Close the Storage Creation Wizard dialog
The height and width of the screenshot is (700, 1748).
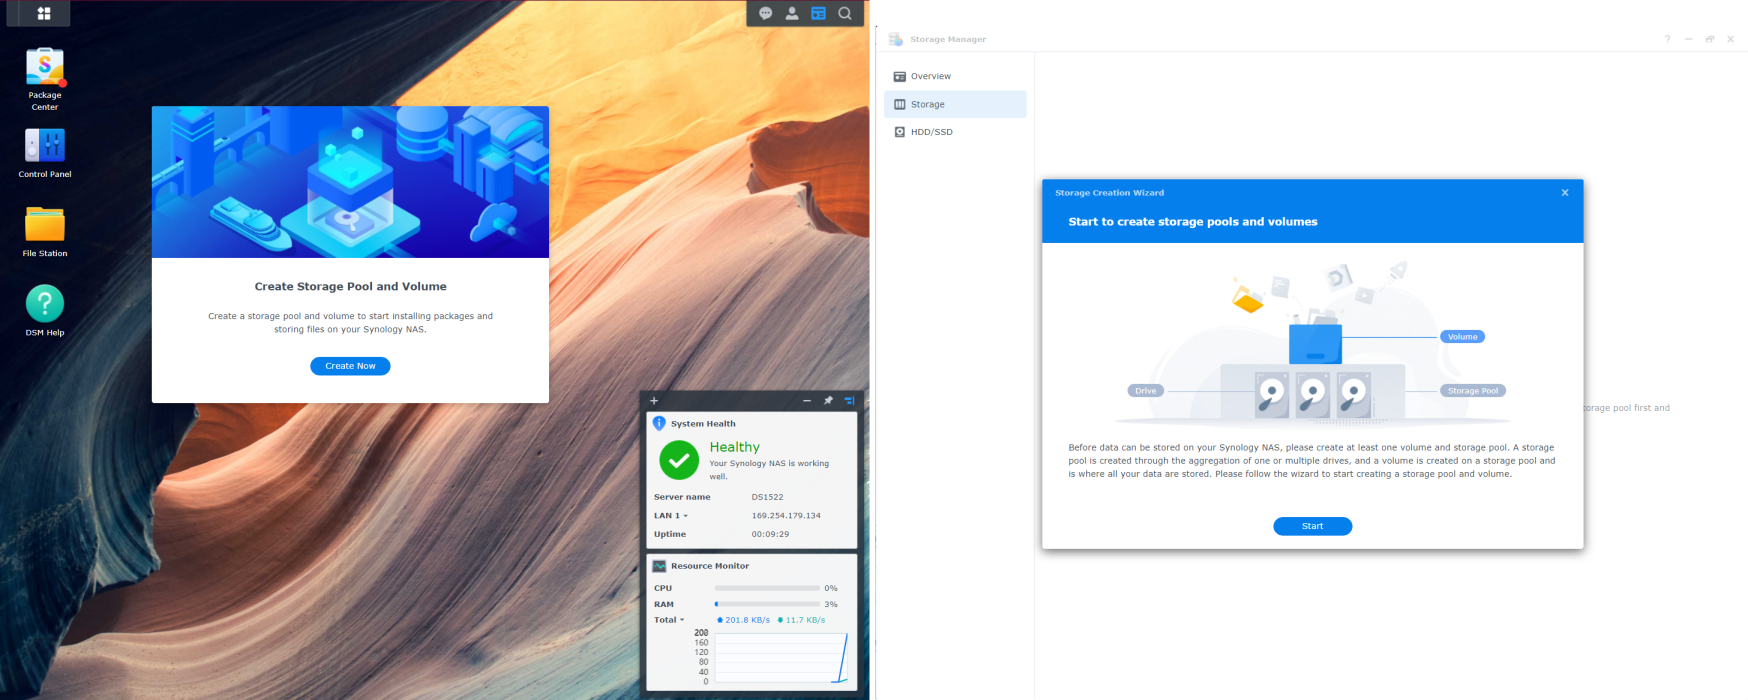click(1565, 193)
